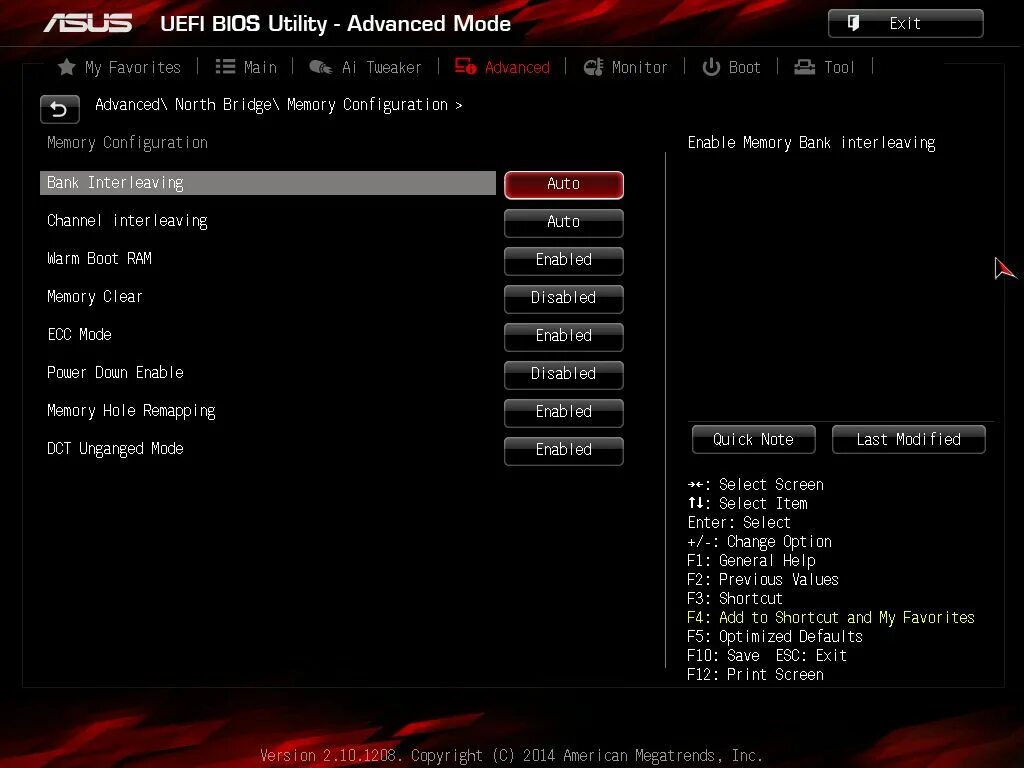Click the Tool printer-like icon

point(805,67)
